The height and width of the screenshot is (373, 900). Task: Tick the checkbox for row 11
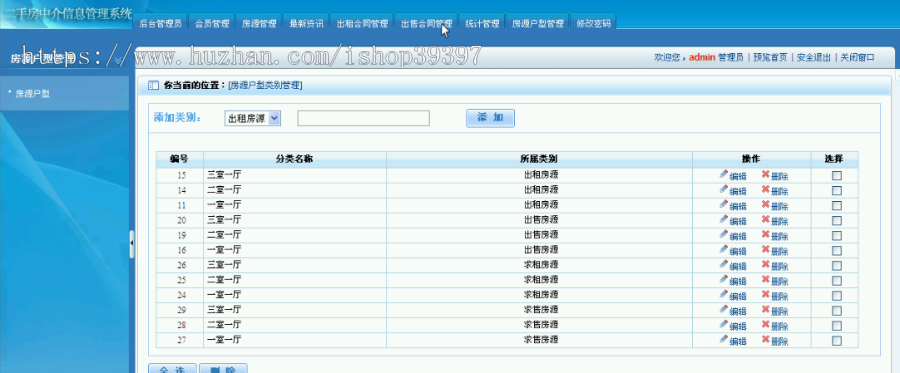[836, 205]
